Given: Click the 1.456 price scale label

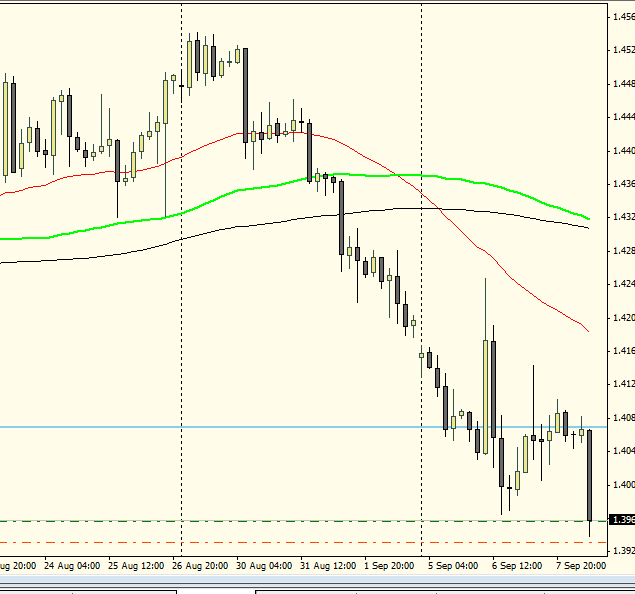Looking at the screenshot, I should coord(624,17).
